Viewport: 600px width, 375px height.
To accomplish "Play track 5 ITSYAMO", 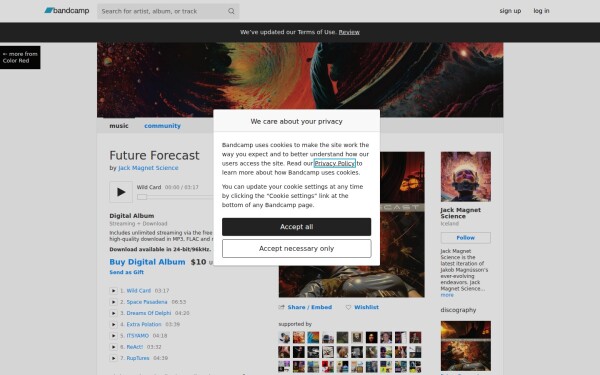I will pos(113,336).
